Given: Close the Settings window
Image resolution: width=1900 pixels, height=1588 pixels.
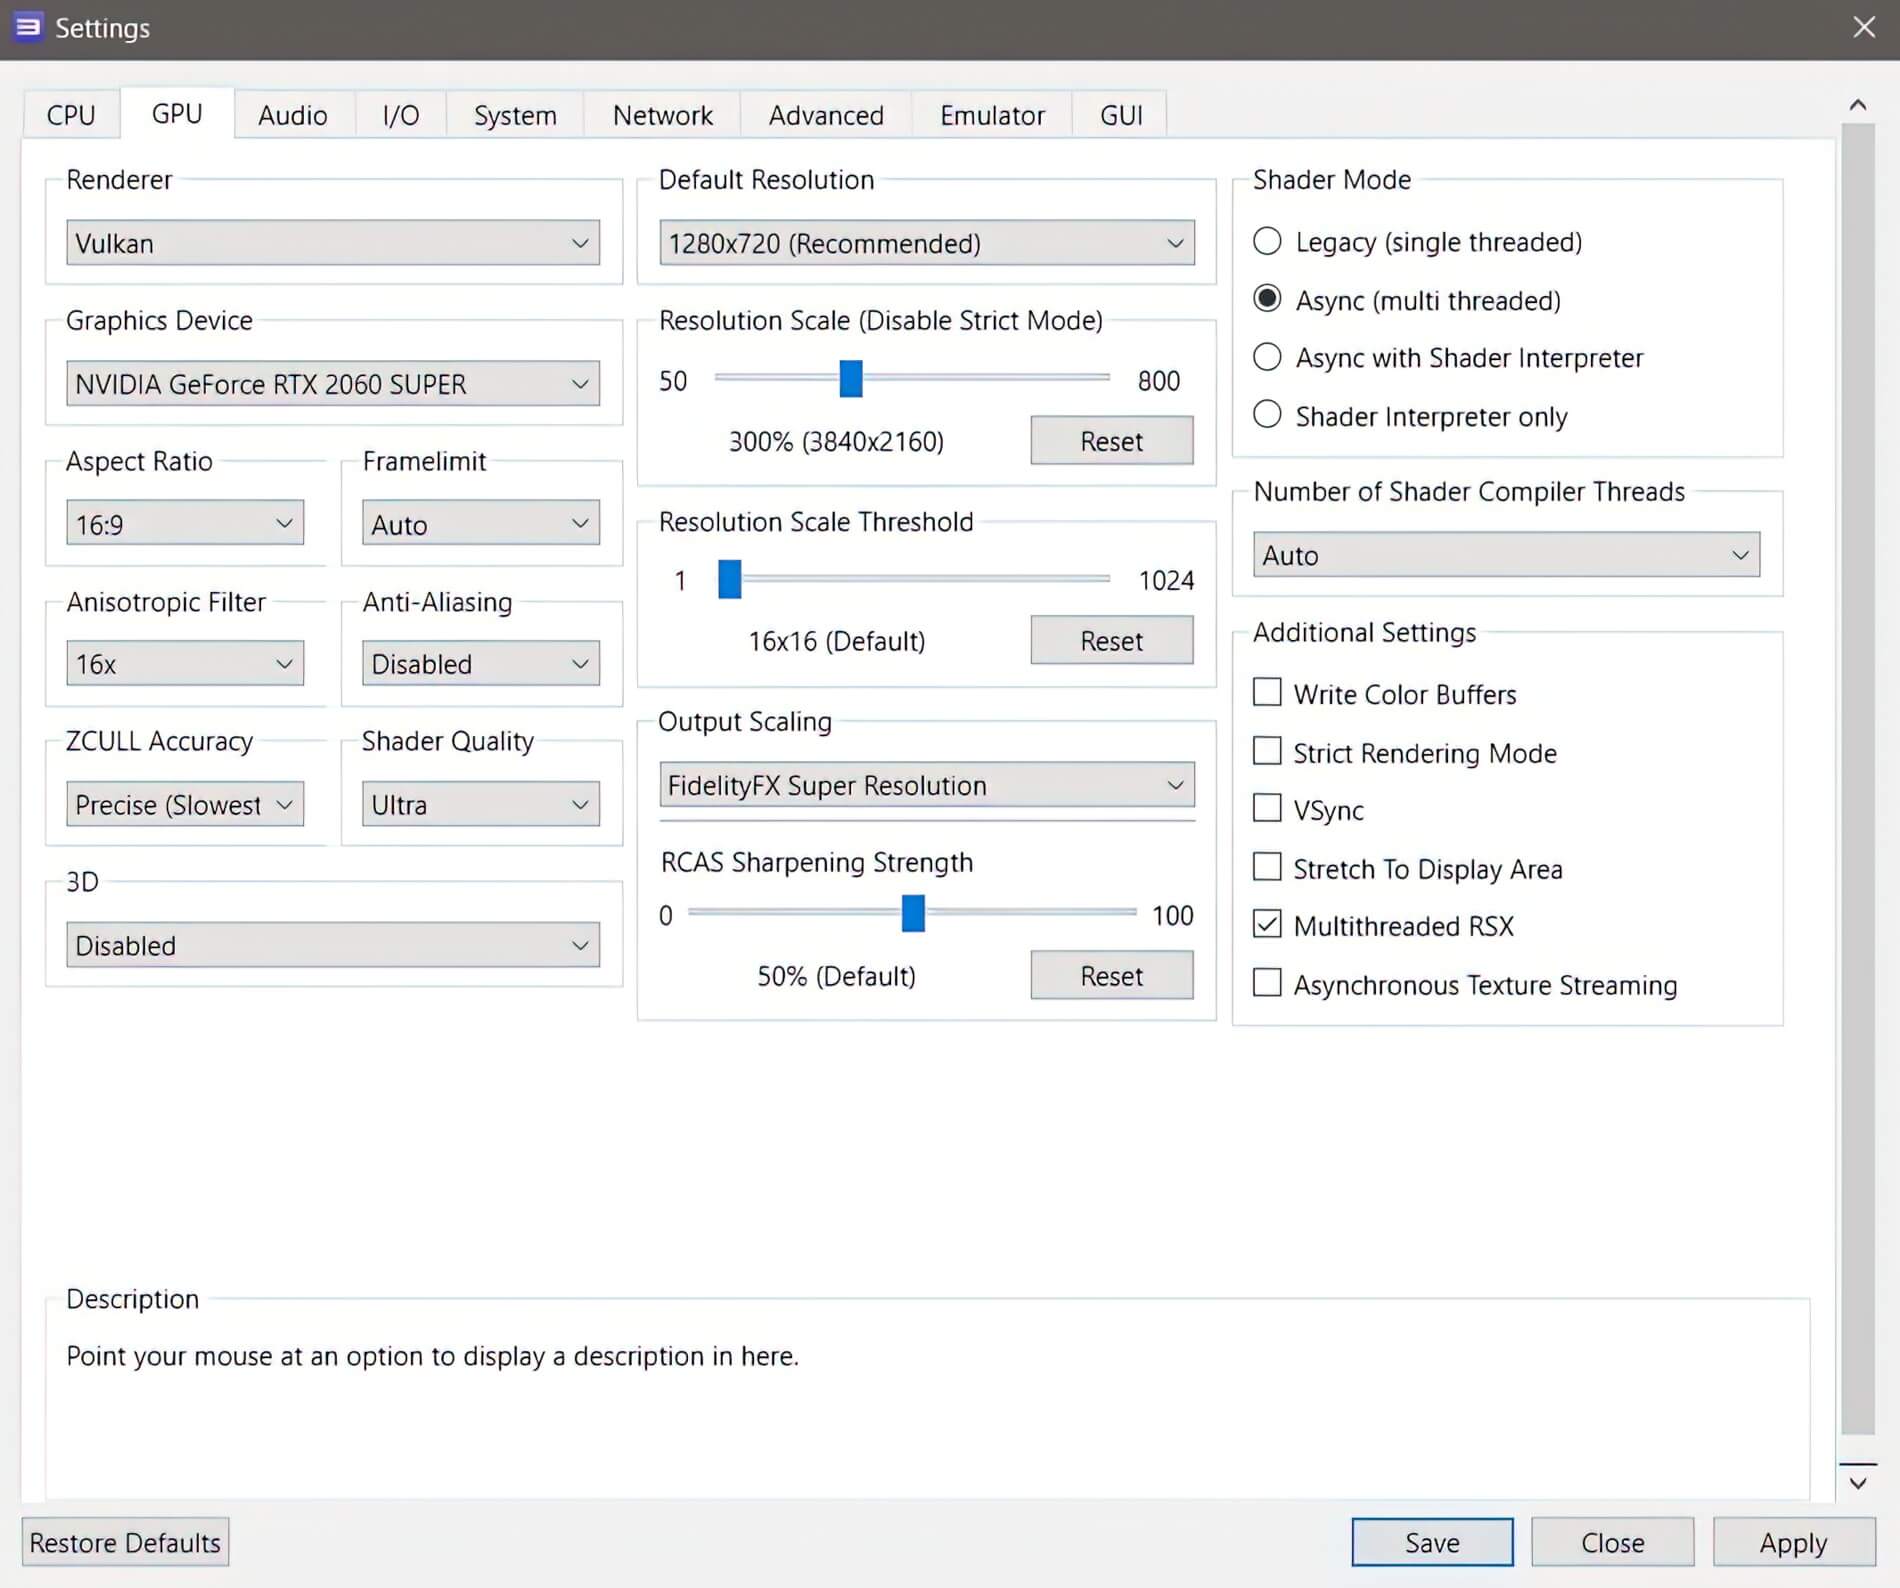Looking at the screenshot, I should (1864, 27).
